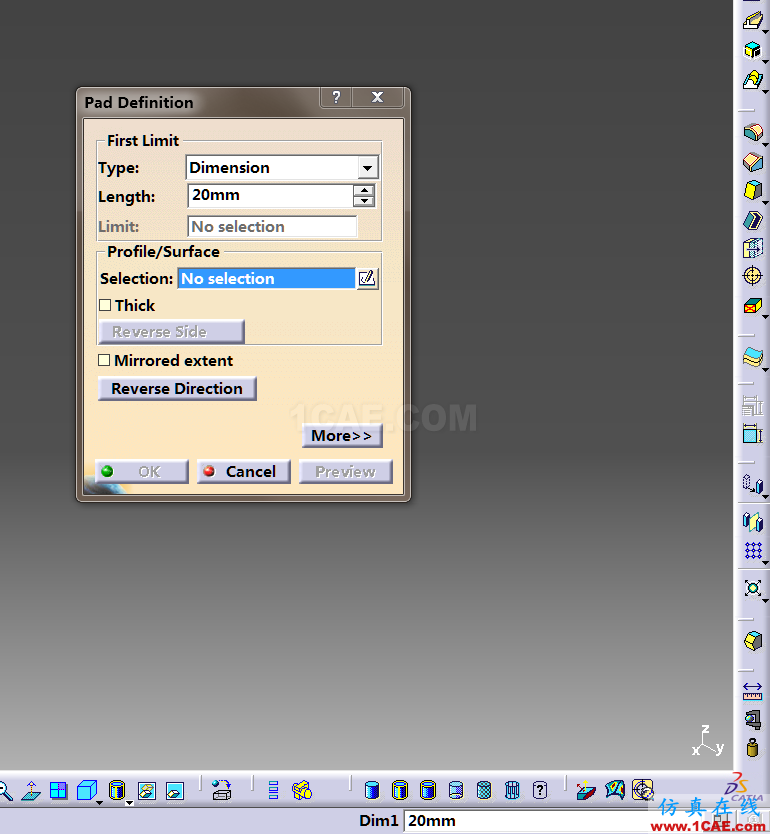Select Shading with Edges and Hidden Edges
Image resolution: width=770 pixels, height=834 pixels.
tap(456, 790)
